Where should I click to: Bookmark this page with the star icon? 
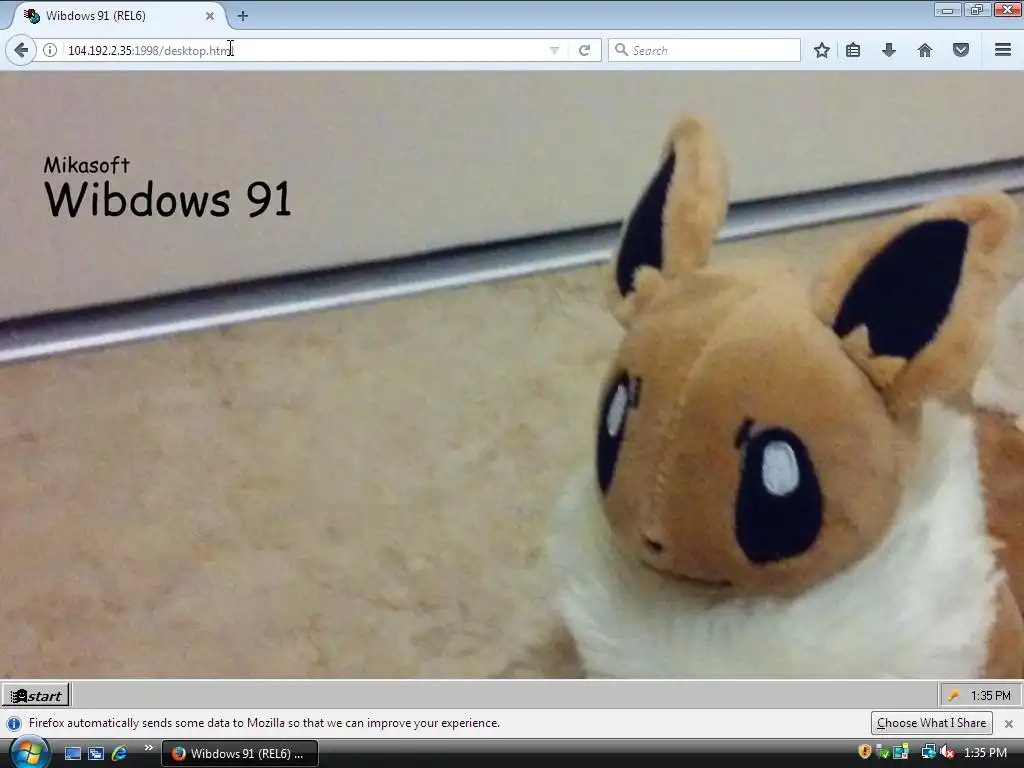(822, 50)
